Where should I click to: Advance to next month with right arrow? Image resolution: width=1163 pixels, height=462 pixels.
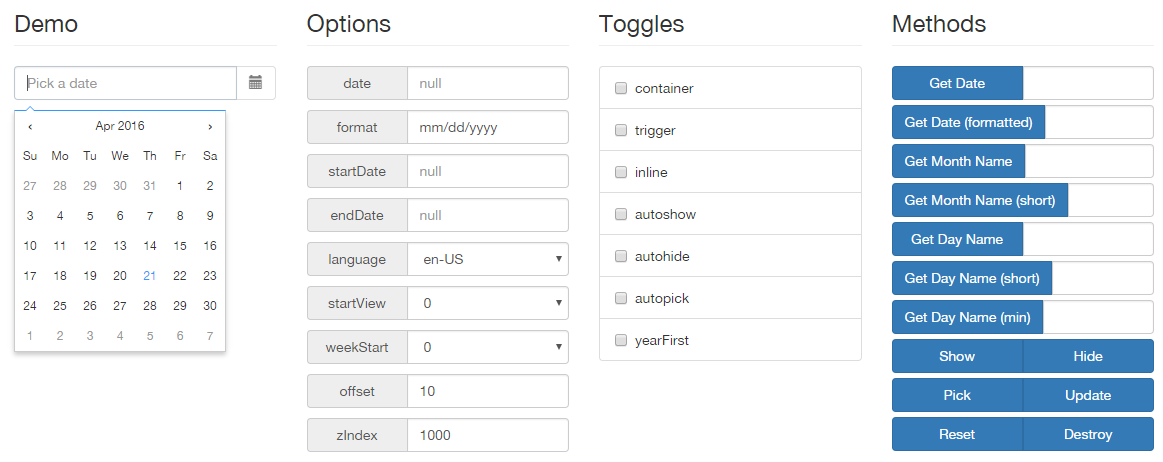click(x=210, y=126)
